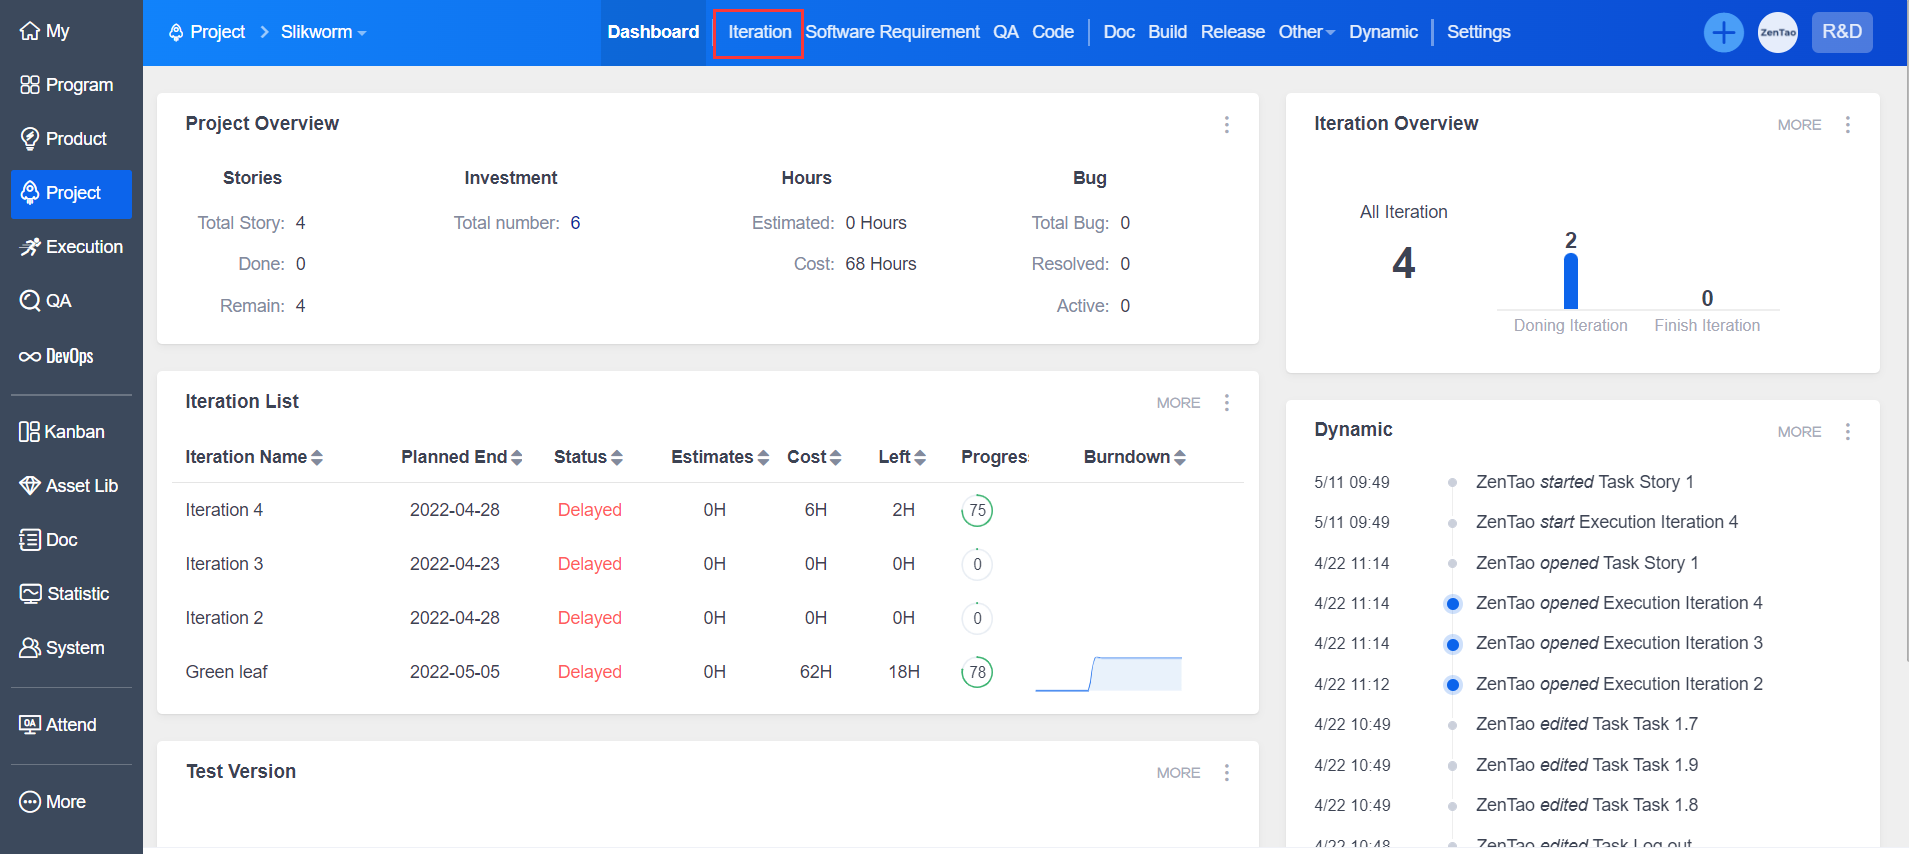The image size is (1909, 854).
Task: Click Green leaf's 78 progress ring
Action: point(977,673)
